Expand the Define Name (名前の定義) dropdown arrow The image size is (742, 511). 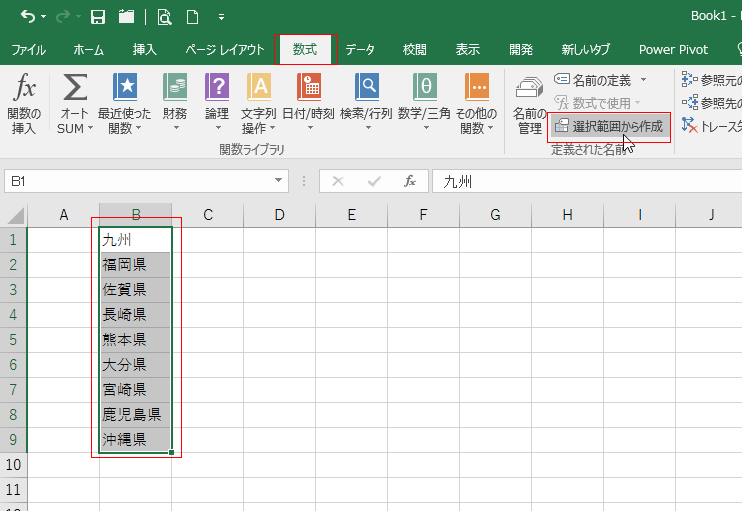tap(643, 79)
